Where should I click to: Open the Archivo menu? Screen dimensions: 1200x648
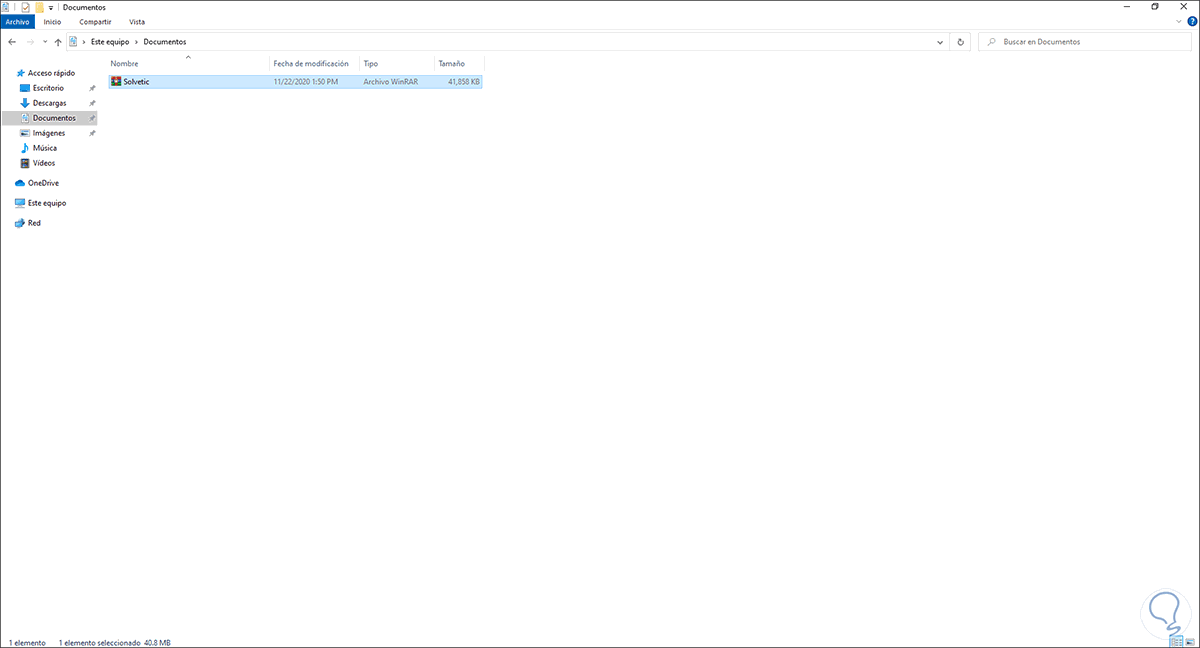click(x=17, y=21)
